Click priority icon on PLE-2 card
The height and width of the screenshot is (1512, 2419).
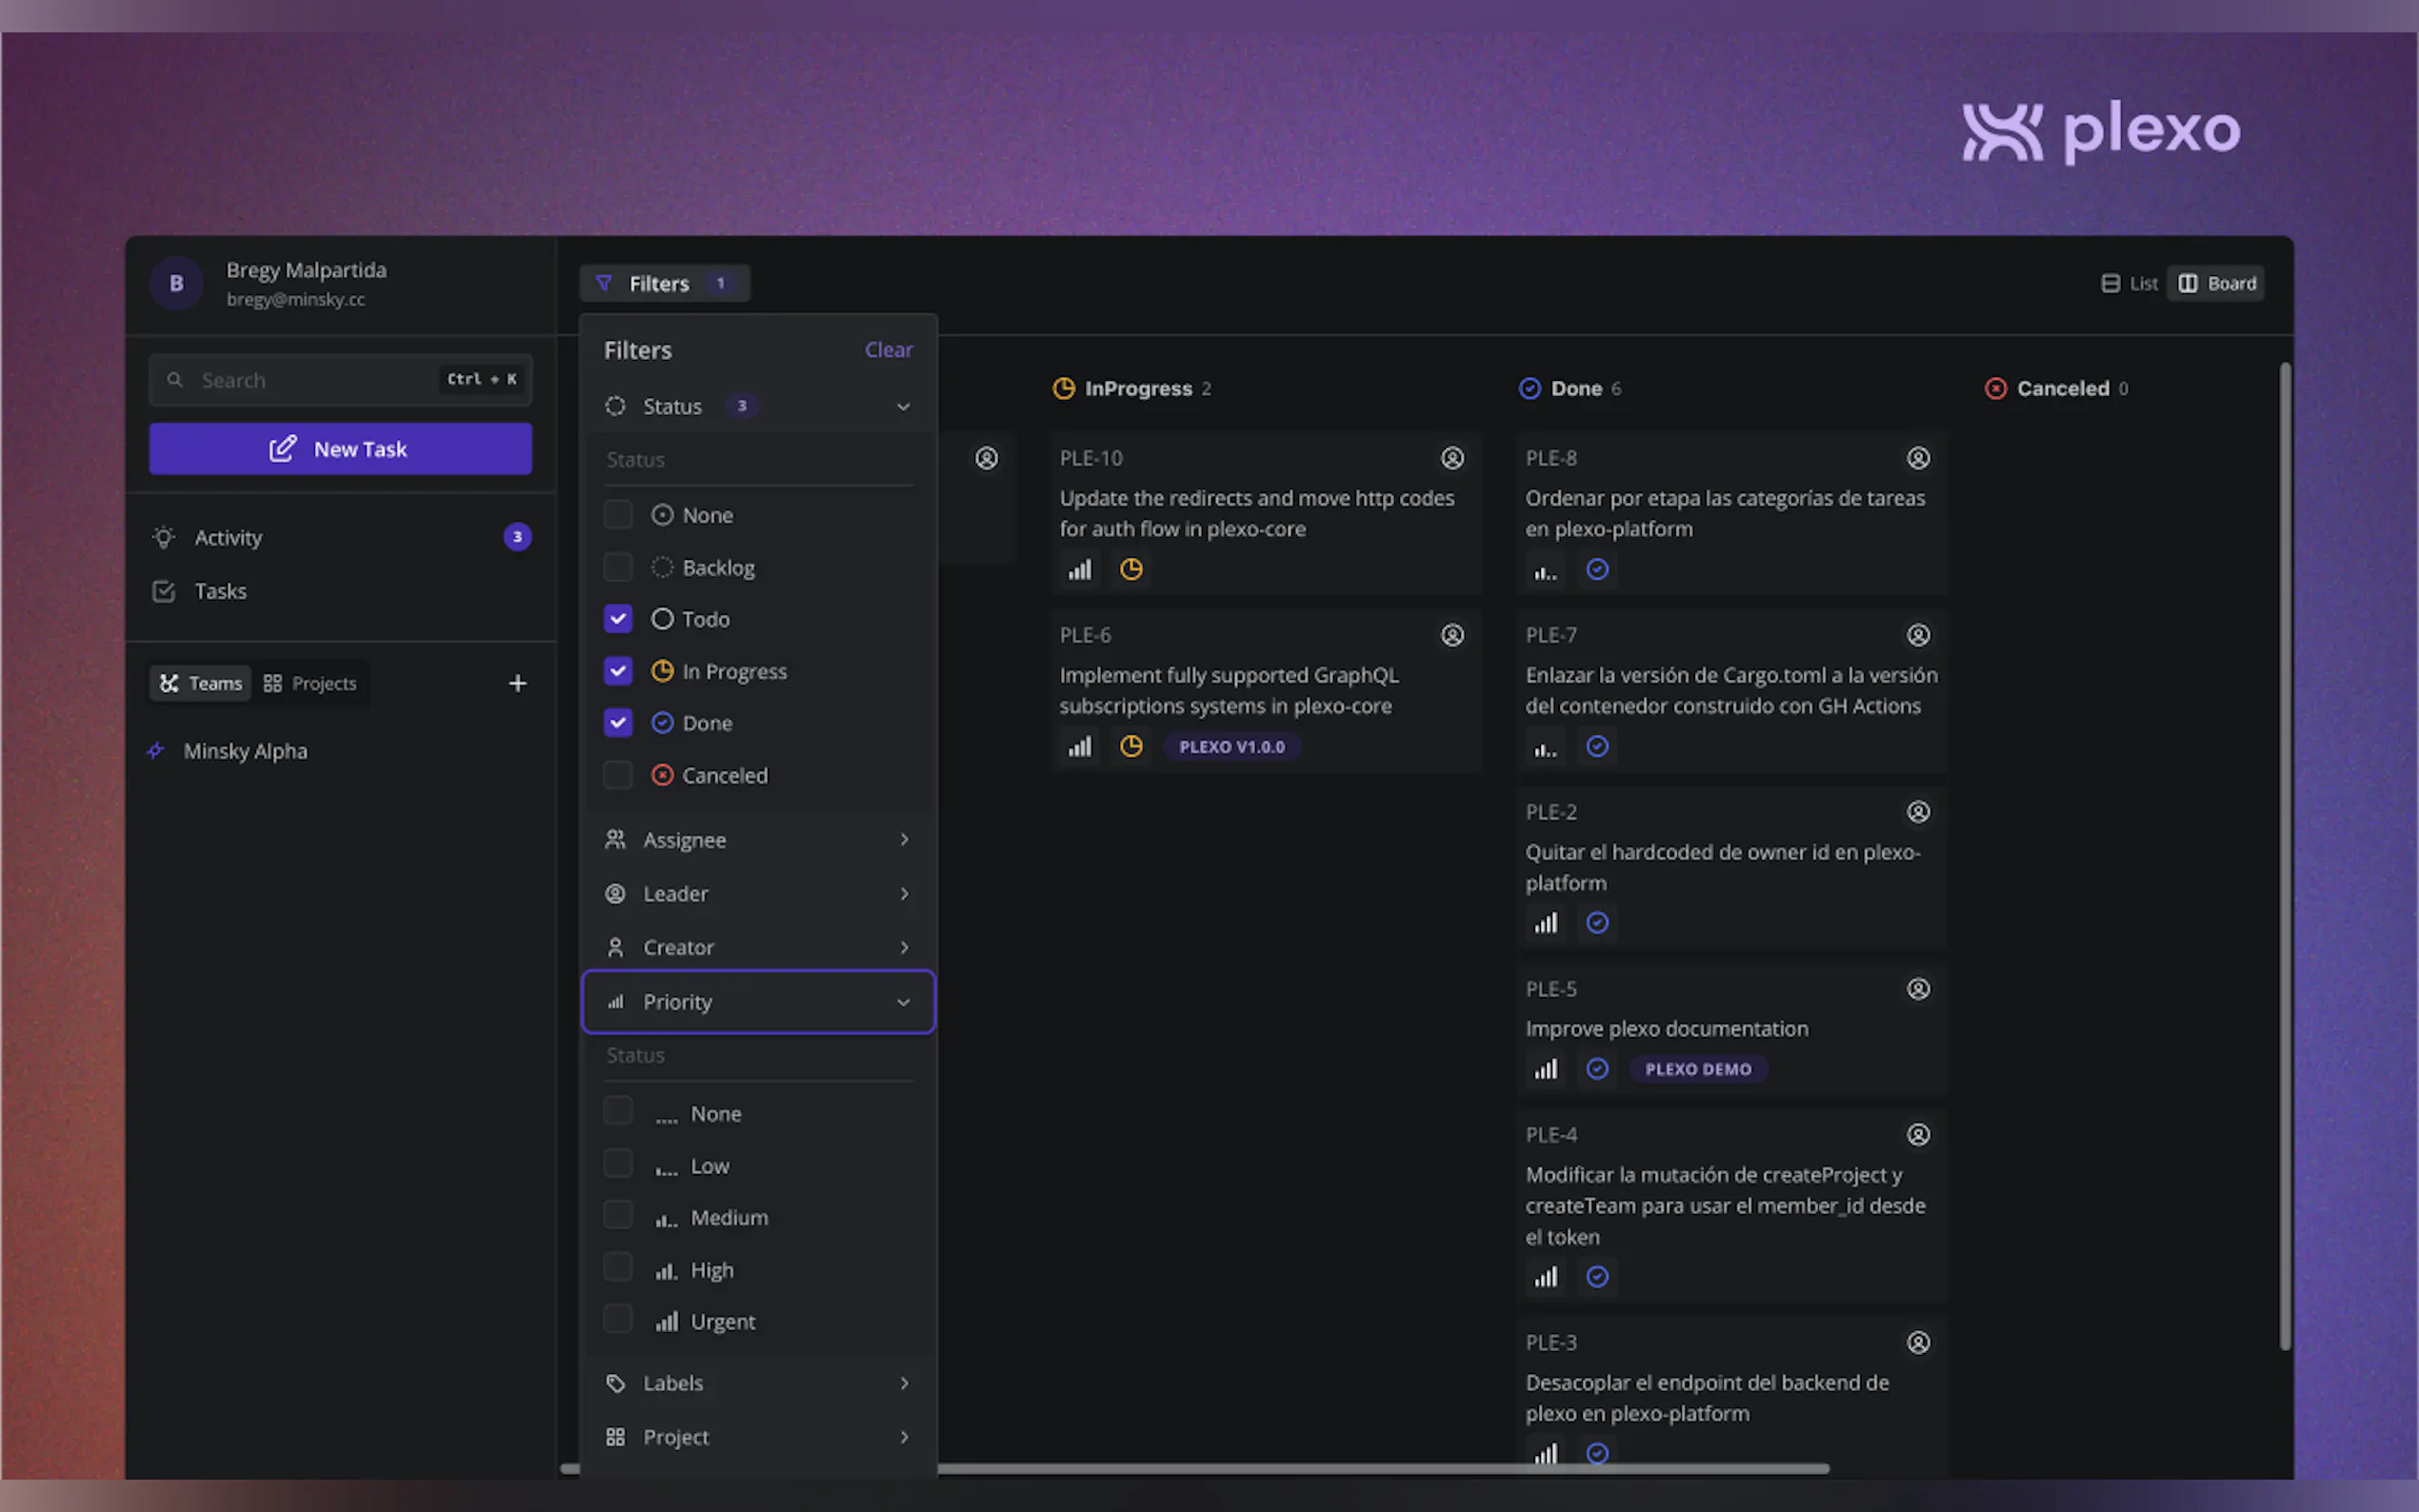click(x=1545, y=922)
